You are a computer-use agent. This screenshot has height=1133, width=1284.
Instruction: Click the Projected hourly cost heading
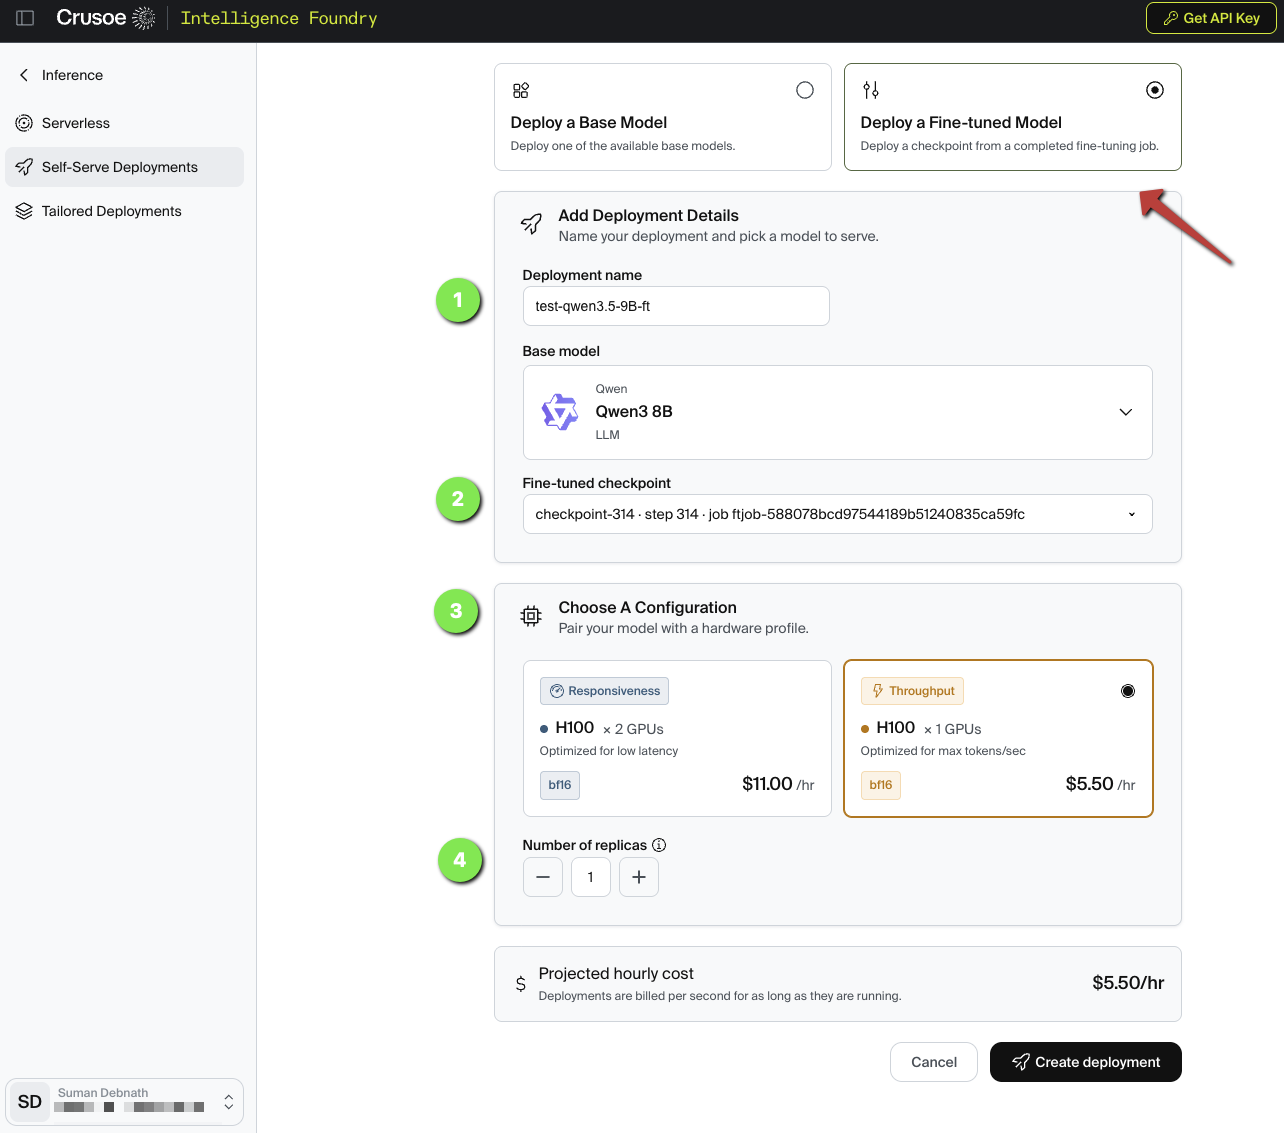pos(616,973)
